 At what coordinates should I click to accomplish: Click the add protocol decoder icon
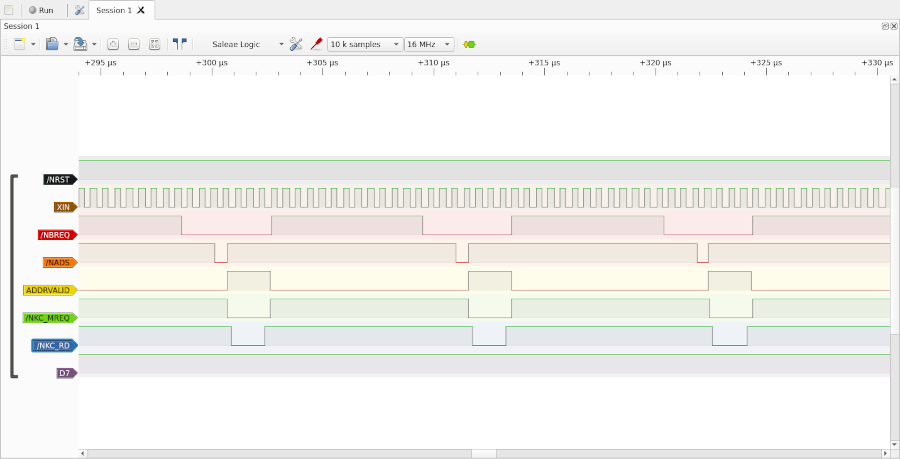[x=470, y=44]
